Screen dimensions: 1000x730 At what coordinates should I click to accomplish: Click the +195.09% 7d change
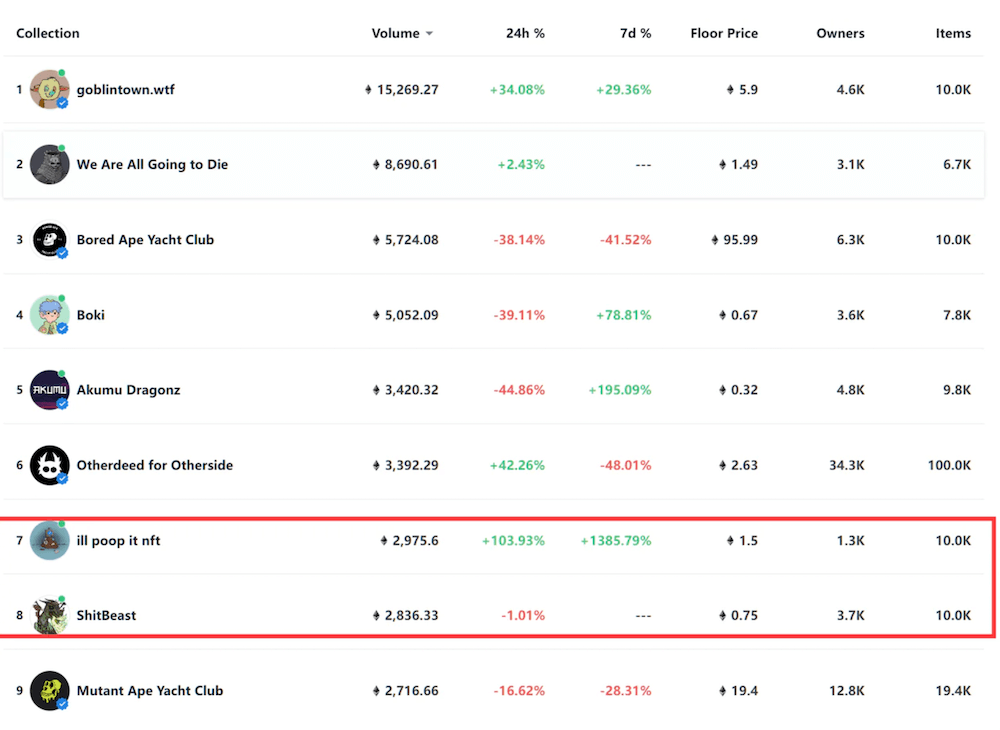click(x=620, y=390)
